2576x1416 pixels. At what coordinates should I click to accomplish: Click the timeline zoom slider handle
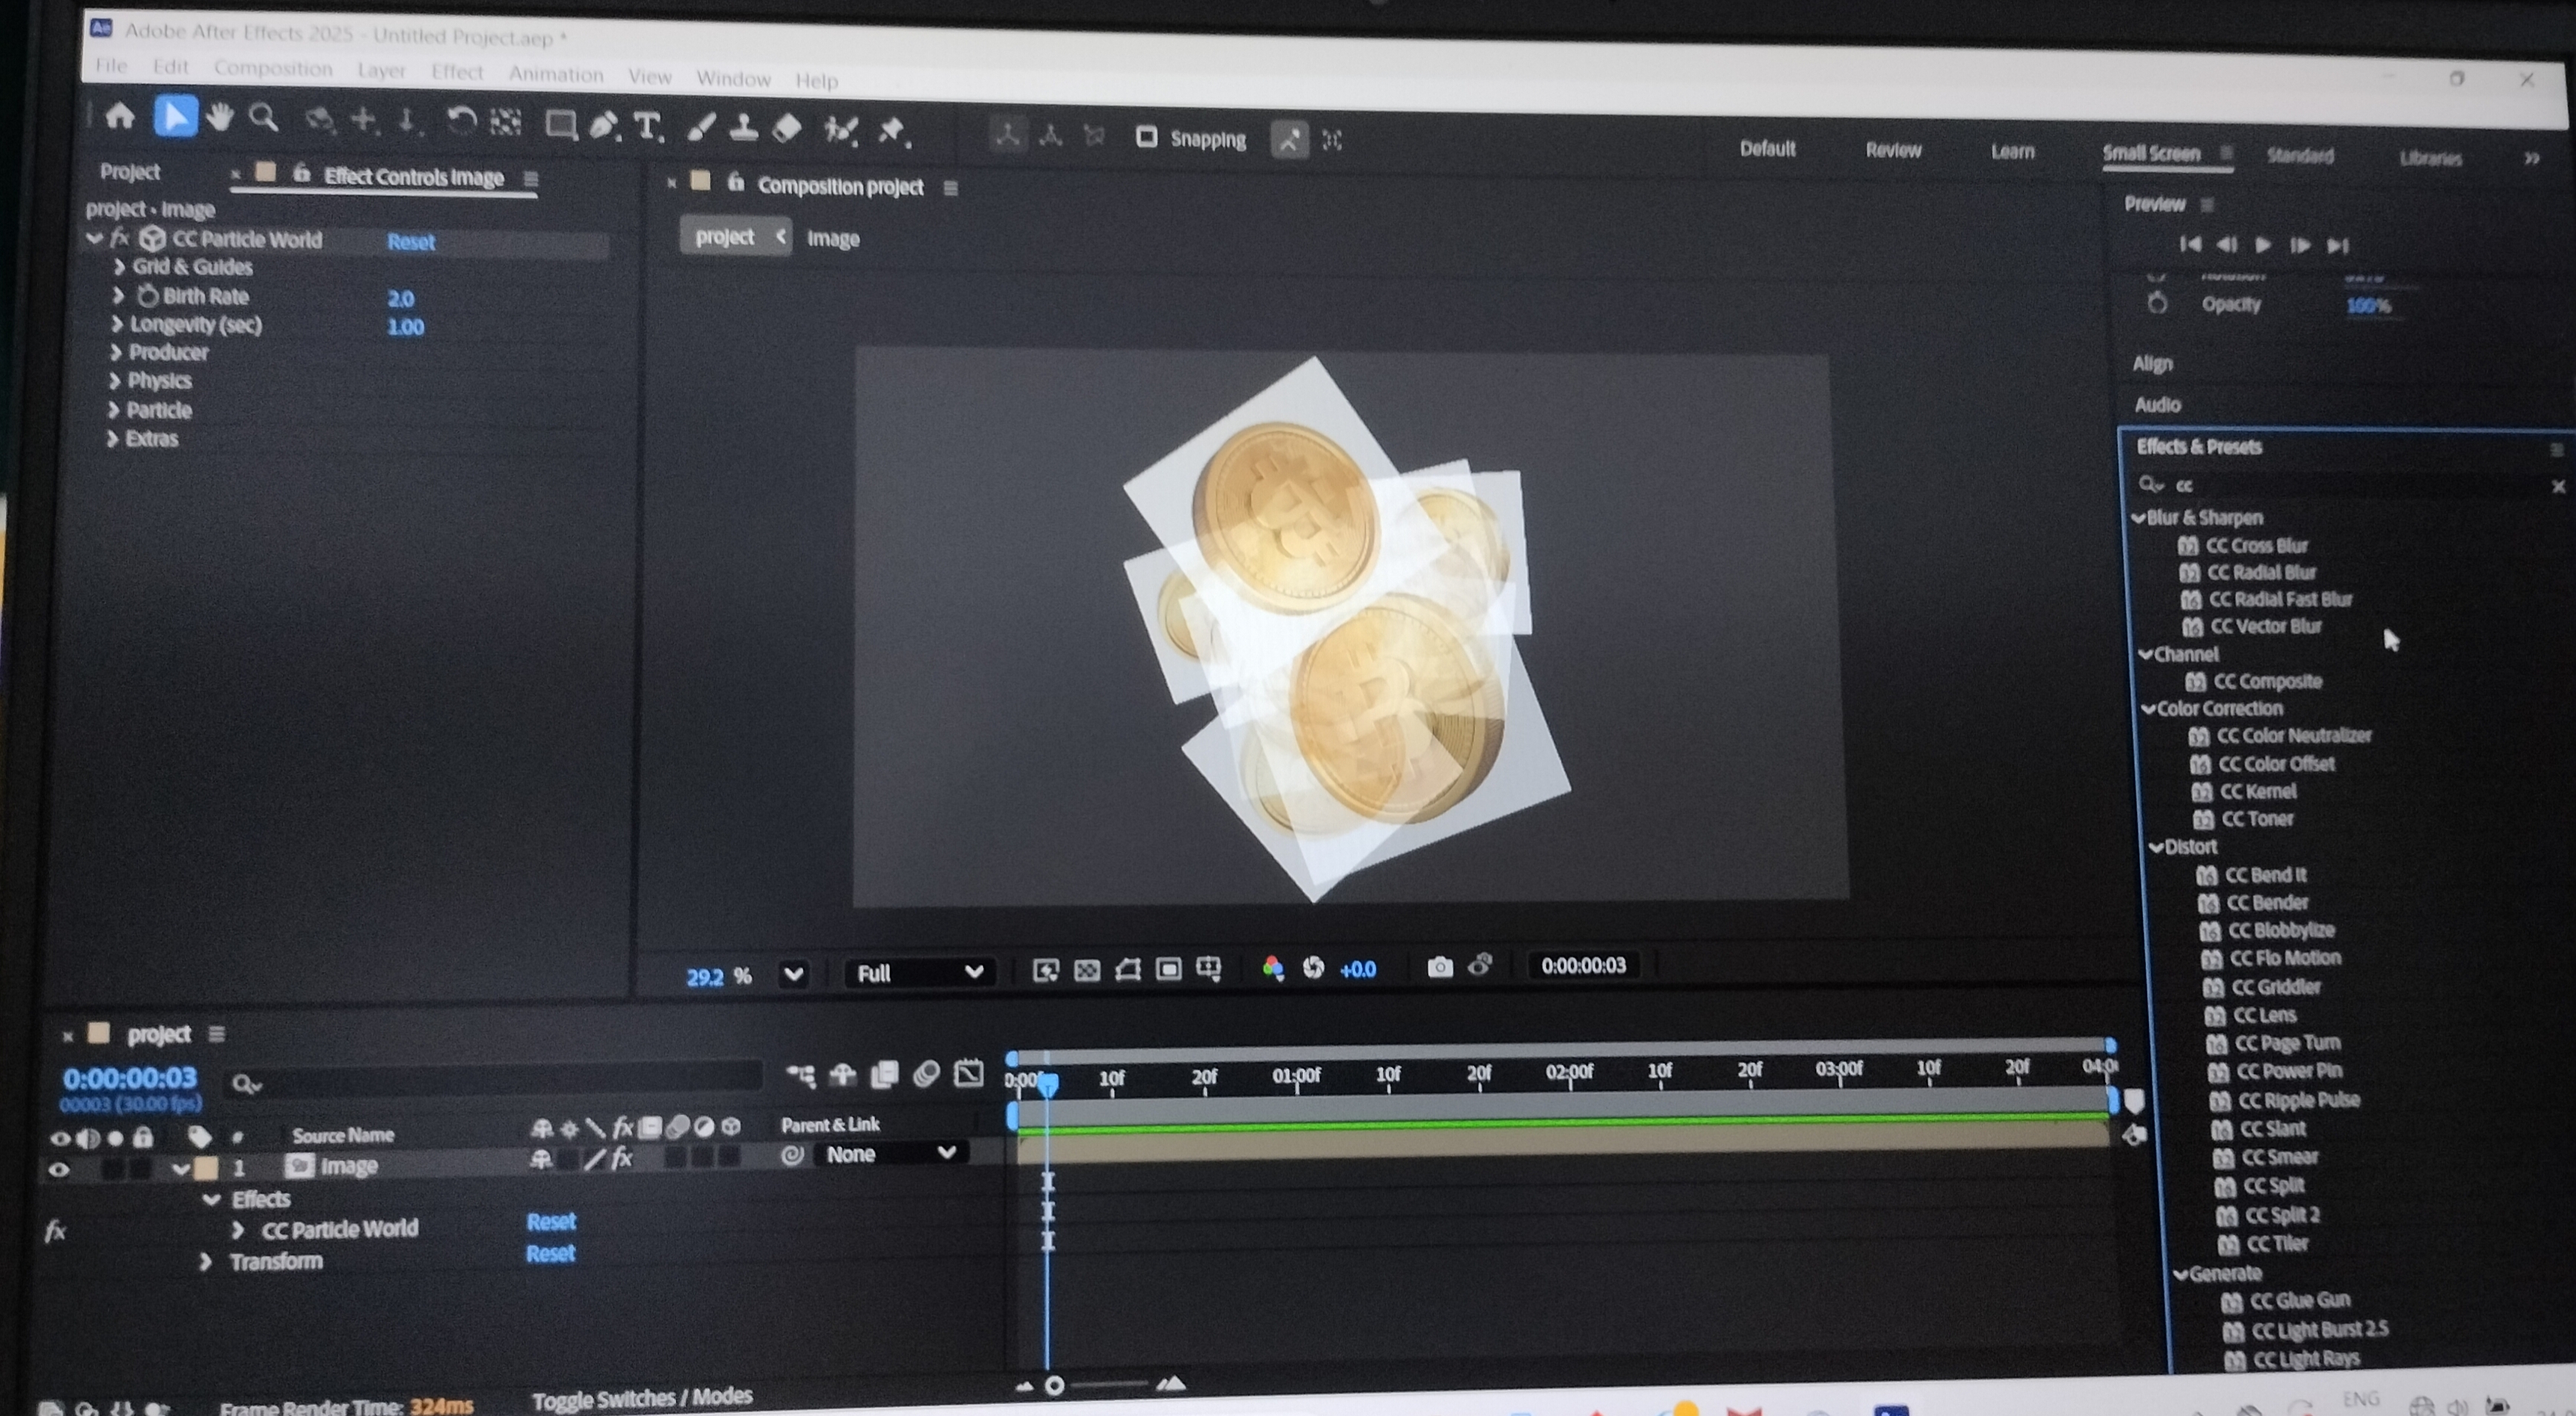pyautogui.click(x=1054, y=1385)
